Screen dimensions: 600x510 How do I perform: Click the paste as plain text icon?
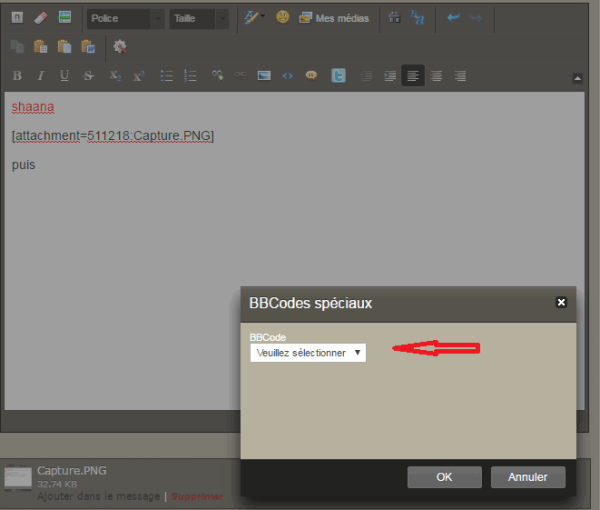(64, 47)
